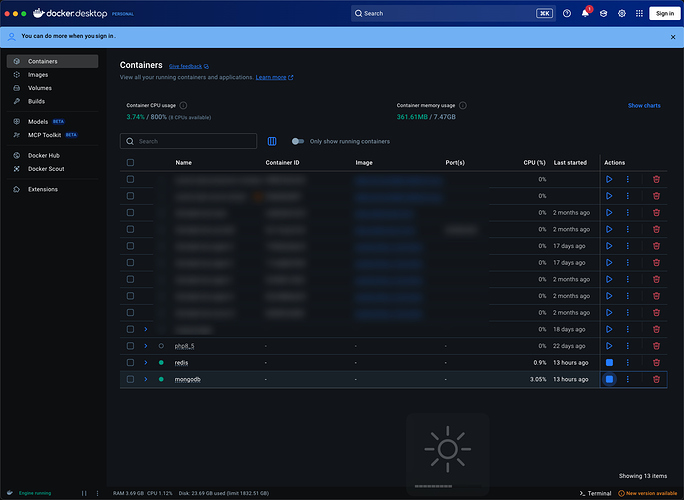Screen dimensions: 684x500
Task: Open the apps grid icon
Action: 639,14
